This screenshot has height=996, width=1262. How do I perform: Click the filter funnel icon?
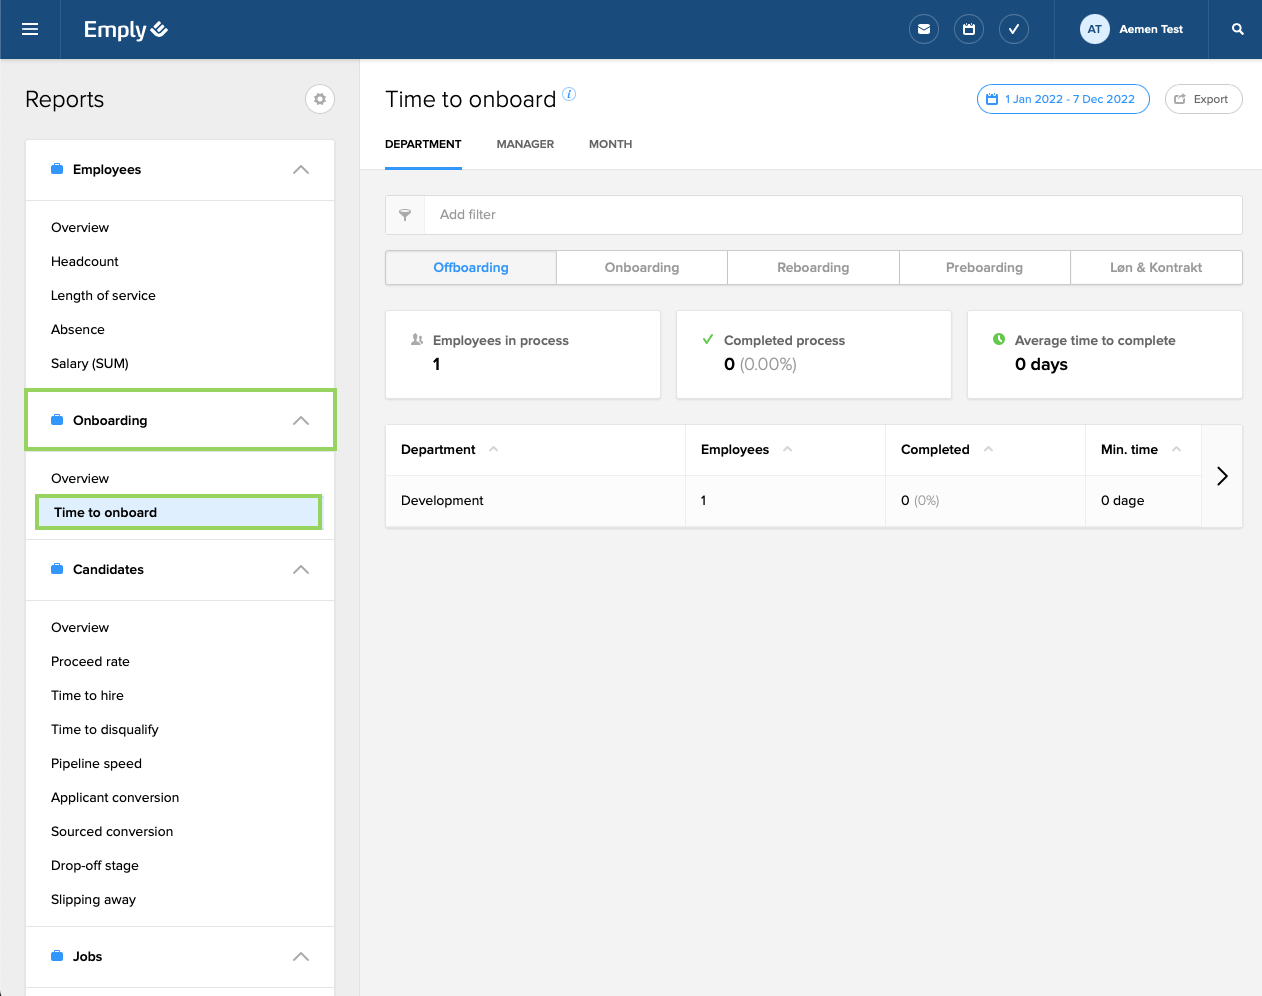[x=405, y=215]
